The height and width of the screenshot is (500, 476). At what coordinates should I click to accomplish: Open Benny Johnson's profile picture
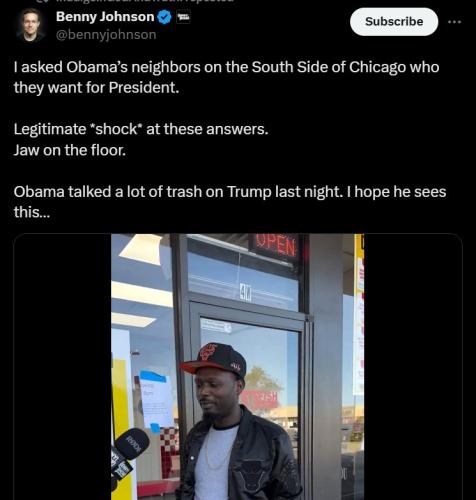[30, 25]
